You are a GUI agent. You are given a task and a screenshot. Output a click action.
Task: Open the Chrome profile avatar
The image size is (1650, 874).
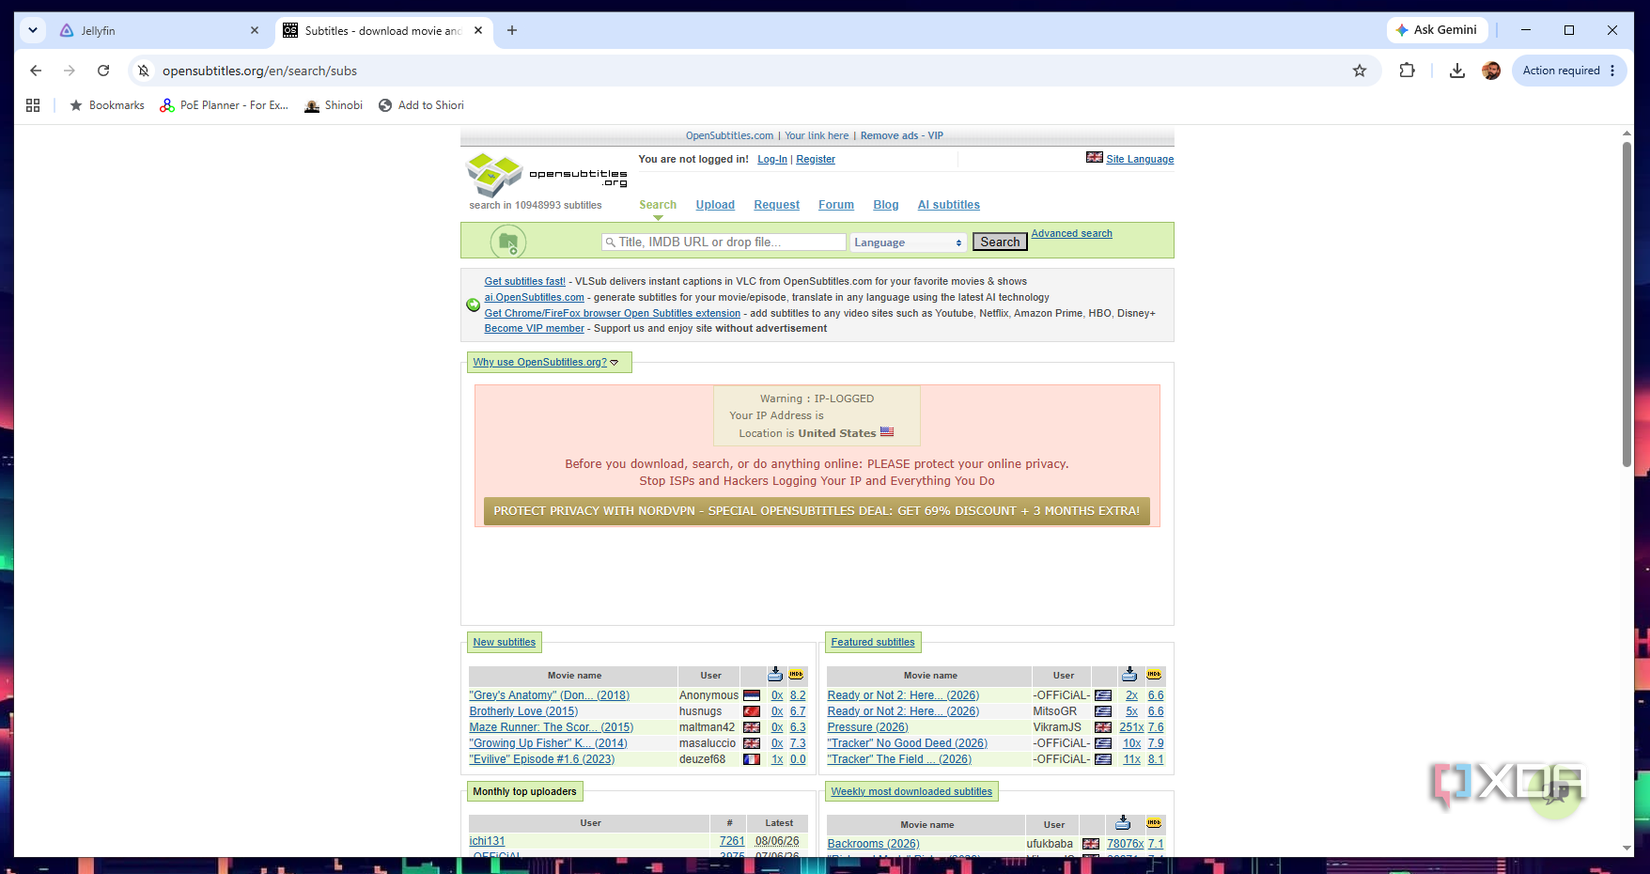tap(1491, 71)
